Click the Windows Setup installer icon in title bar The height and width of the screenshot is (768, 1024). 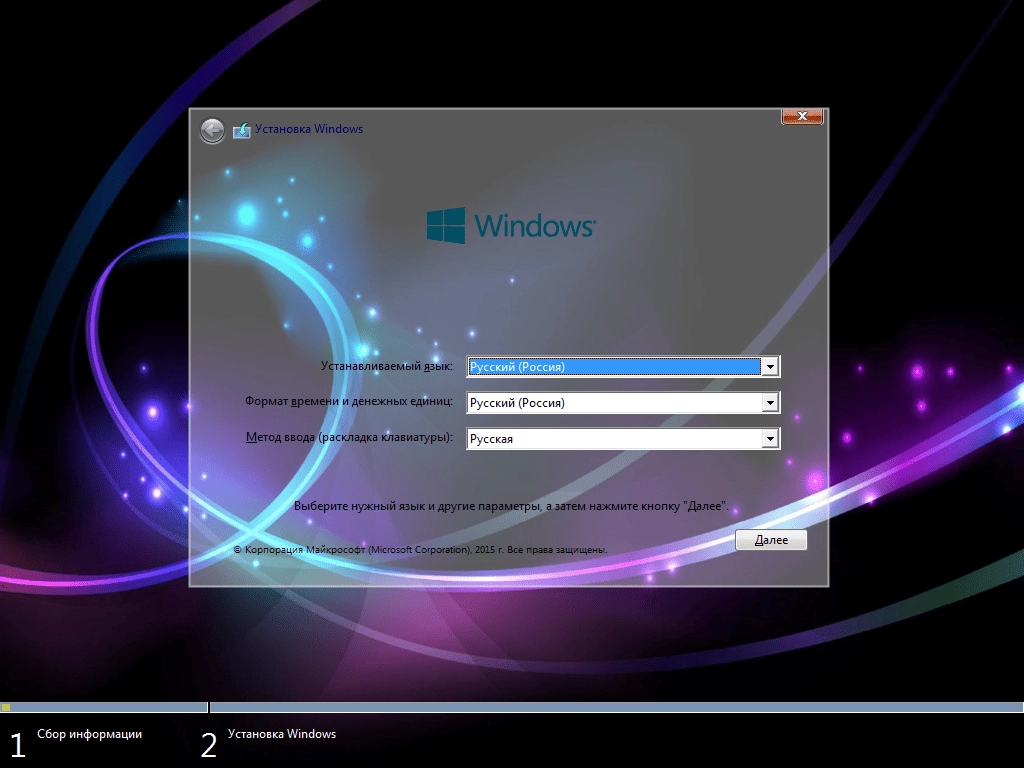point(241,129)
